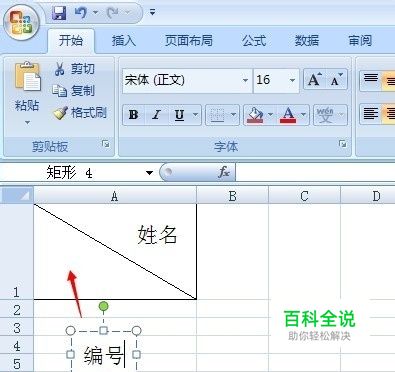Customize the Quick Access Toolbar
This screenshot has width=395, height=372.
152,13
